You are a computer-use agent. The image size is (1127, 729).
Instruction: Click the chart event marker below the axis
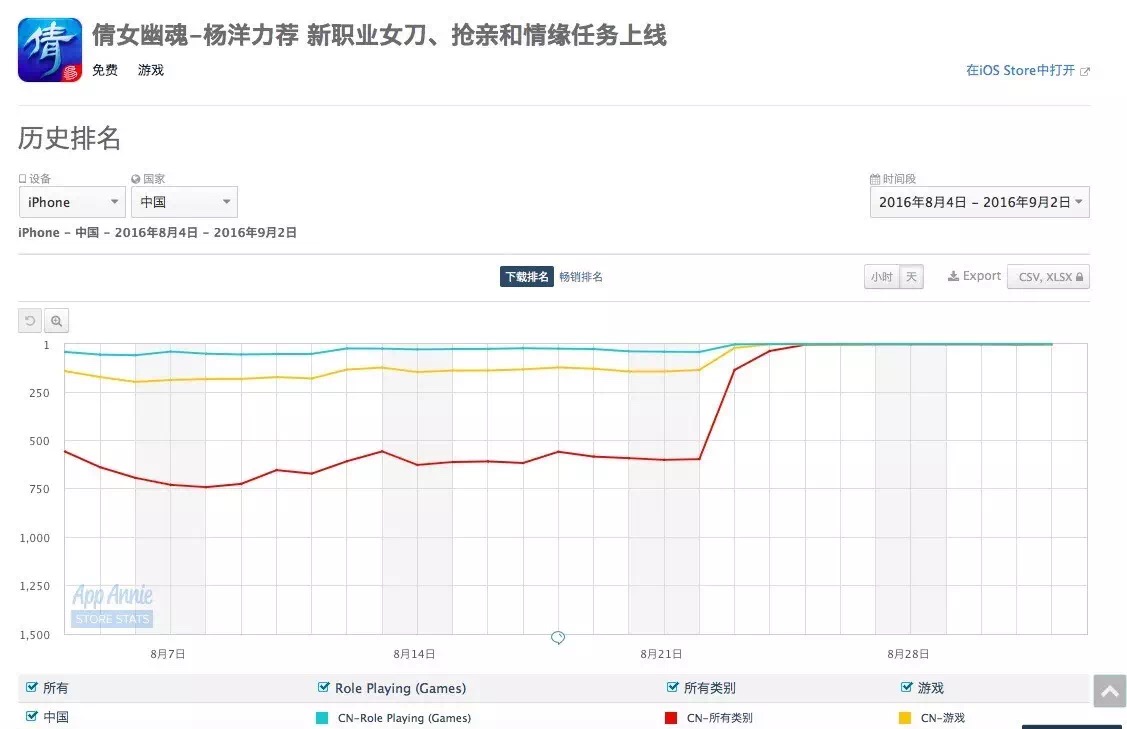tap(558, 638)
